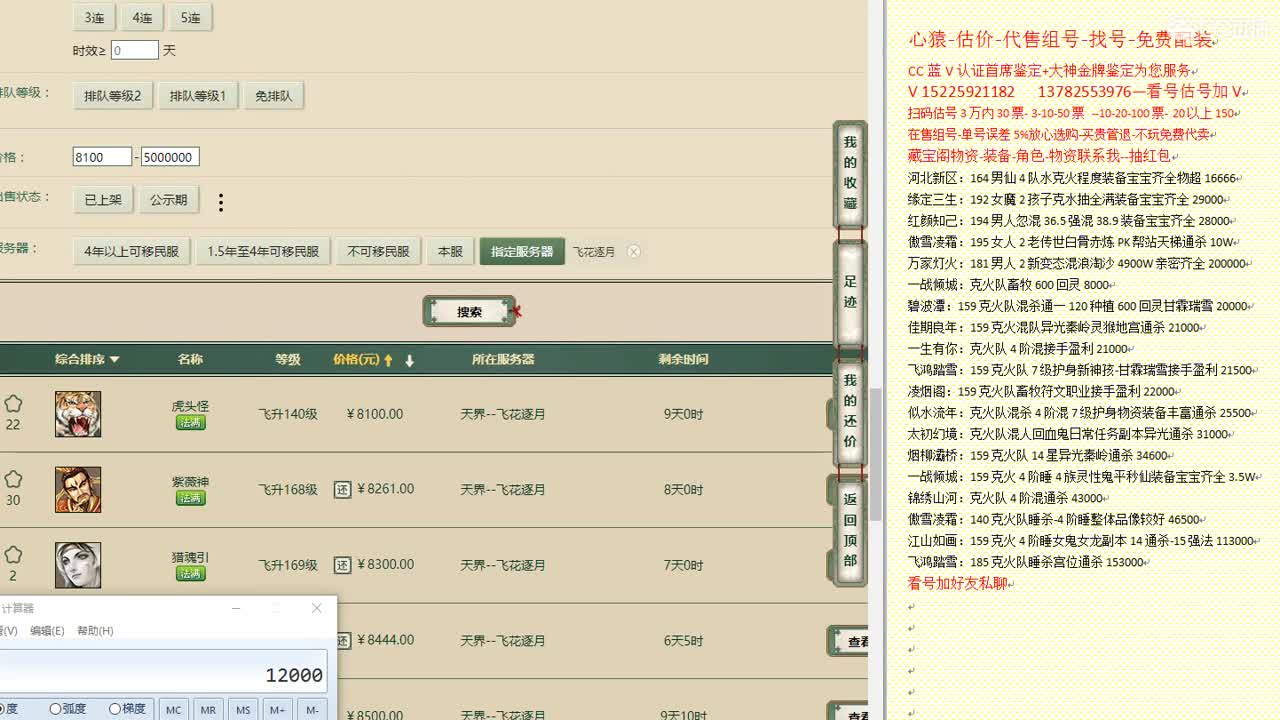The width and height of the screenshot is (1280, 720).
Task: Select 弧度 radio in calculator
Action: (68, 709)
